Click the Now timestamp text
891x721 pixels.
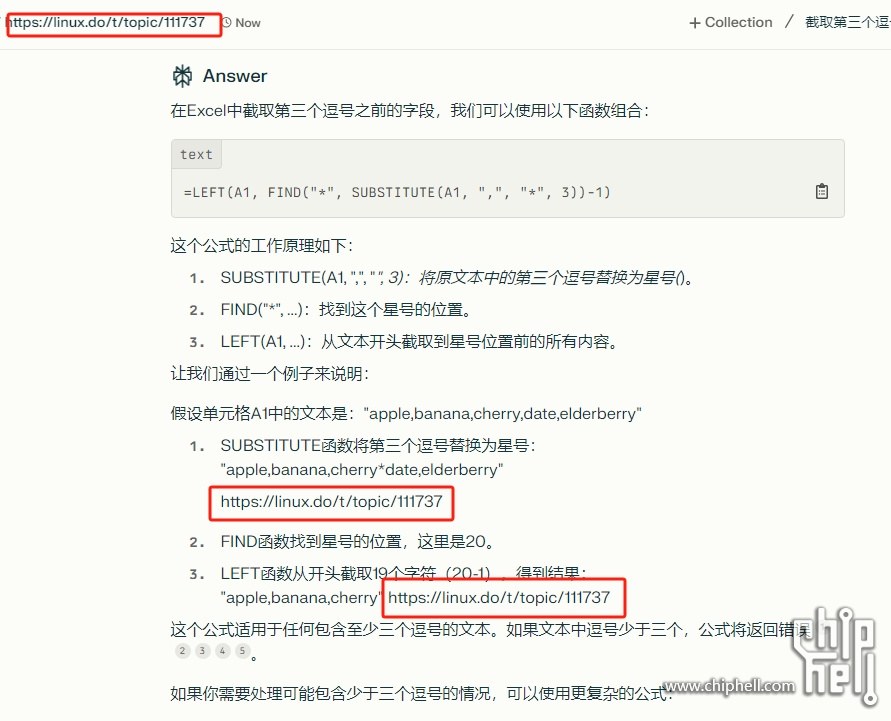point(248,23)
